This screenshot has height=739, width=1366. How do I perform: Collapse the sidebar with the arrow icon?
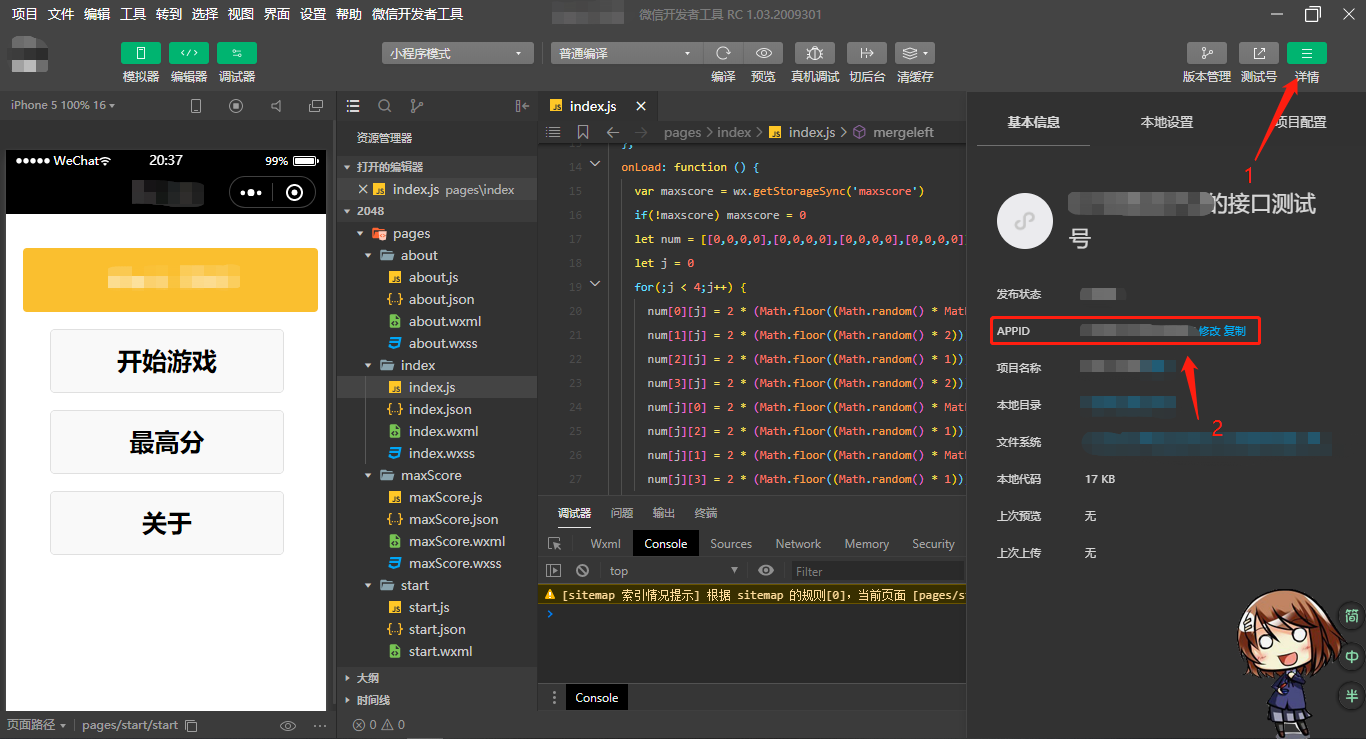tap(522, 106)
